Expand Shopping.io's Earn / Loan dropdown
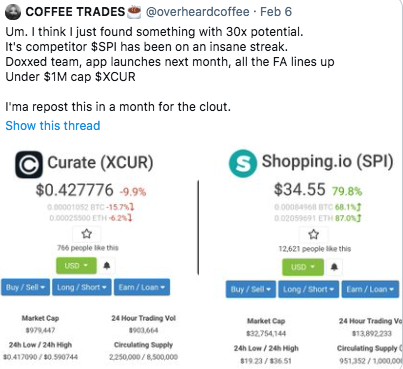This screenshot has width=403, height=369. coord(370,289)
